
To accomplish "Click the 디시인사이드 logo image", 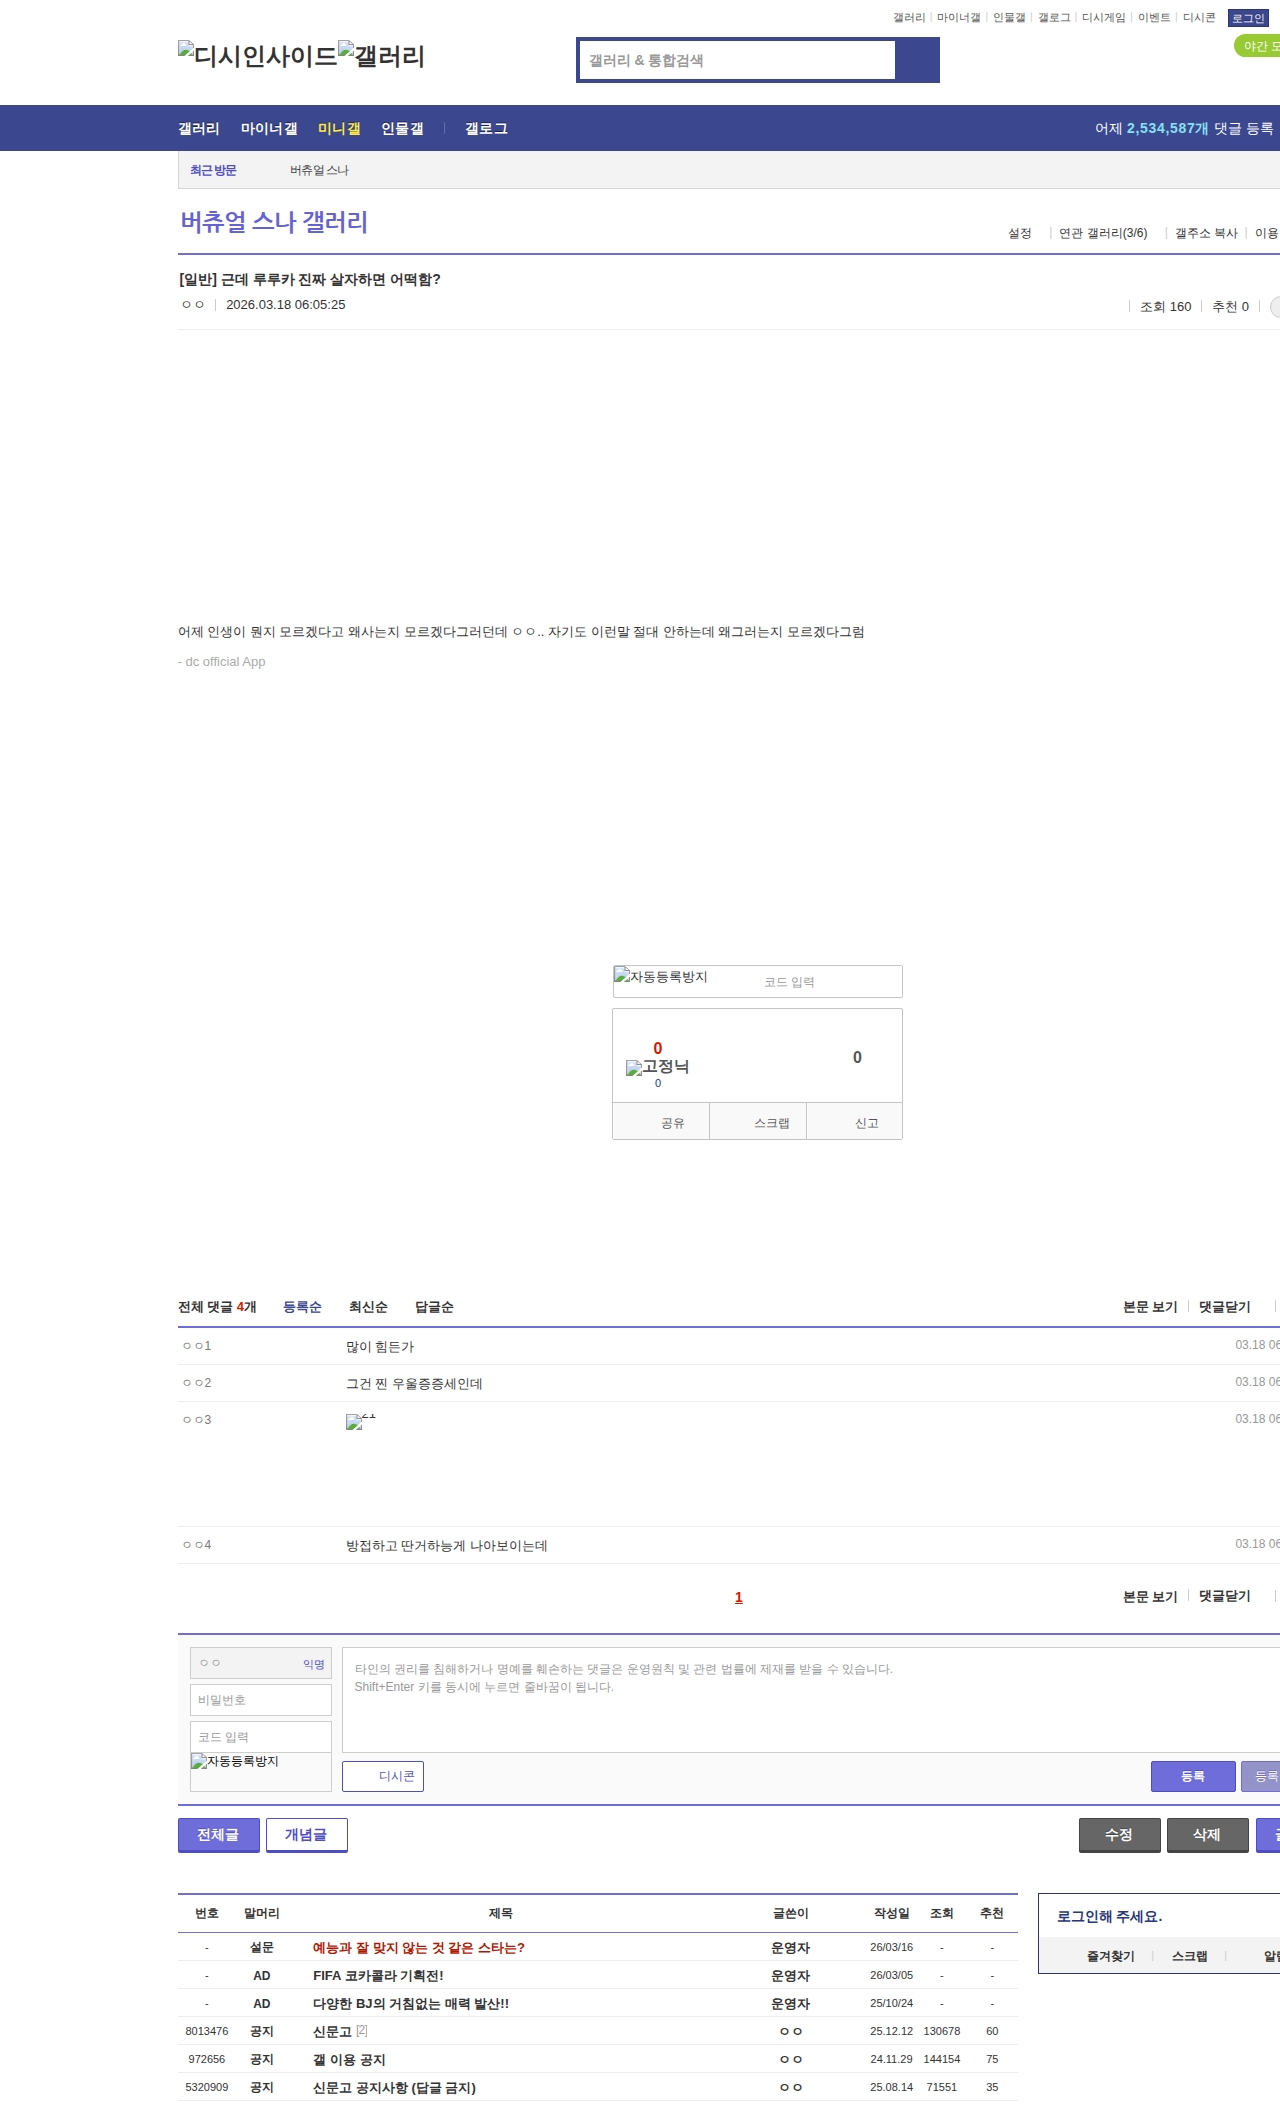I will pyautogui.click(x=258, y=55).
